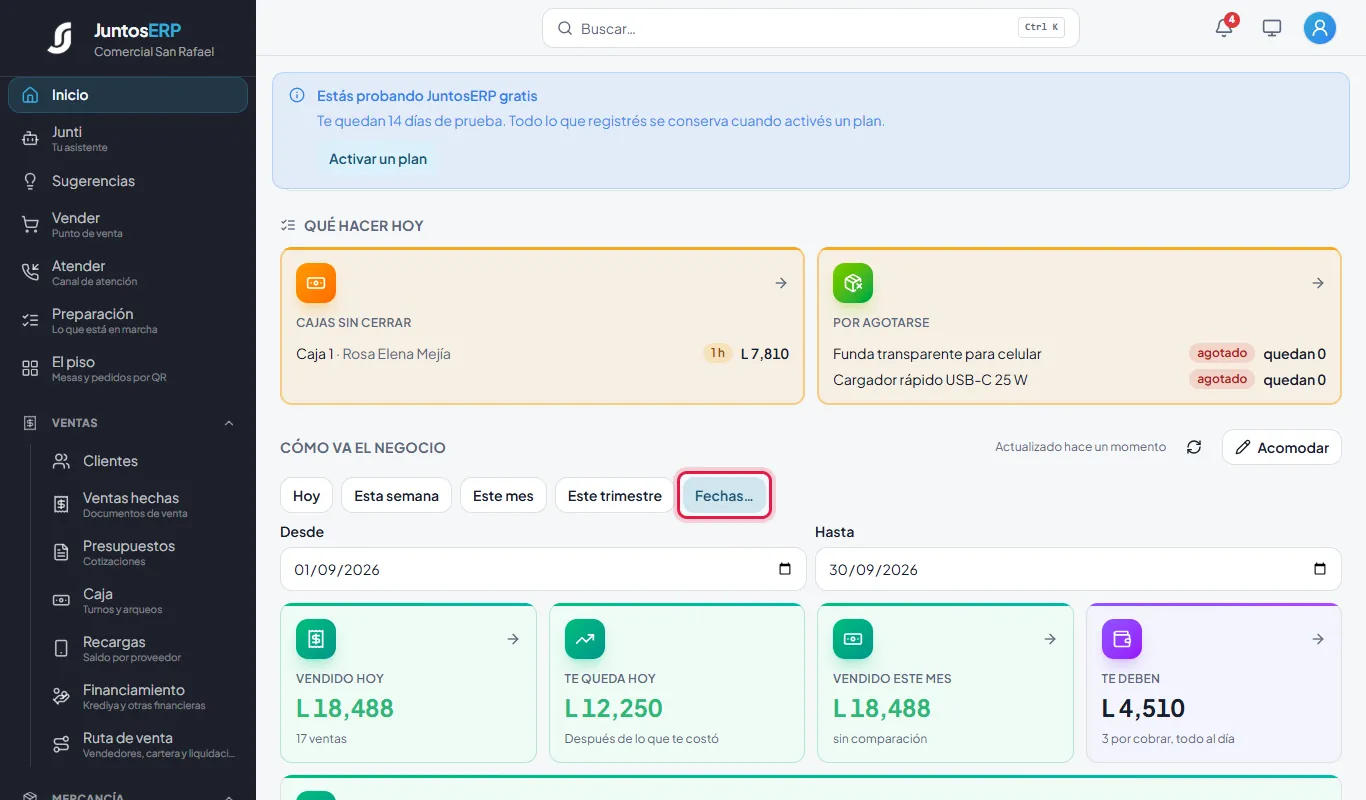
Task: Open Atender canal de atención
Action: click(128, 273)
